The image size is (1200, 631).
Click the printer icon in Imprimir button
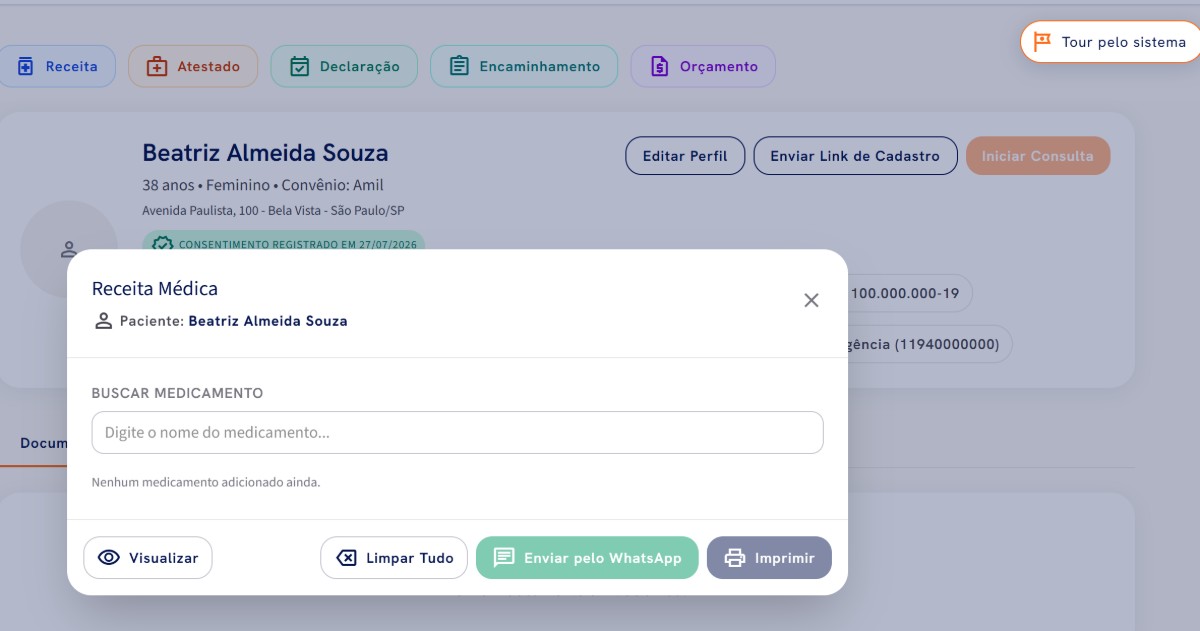tap(735, 558)
